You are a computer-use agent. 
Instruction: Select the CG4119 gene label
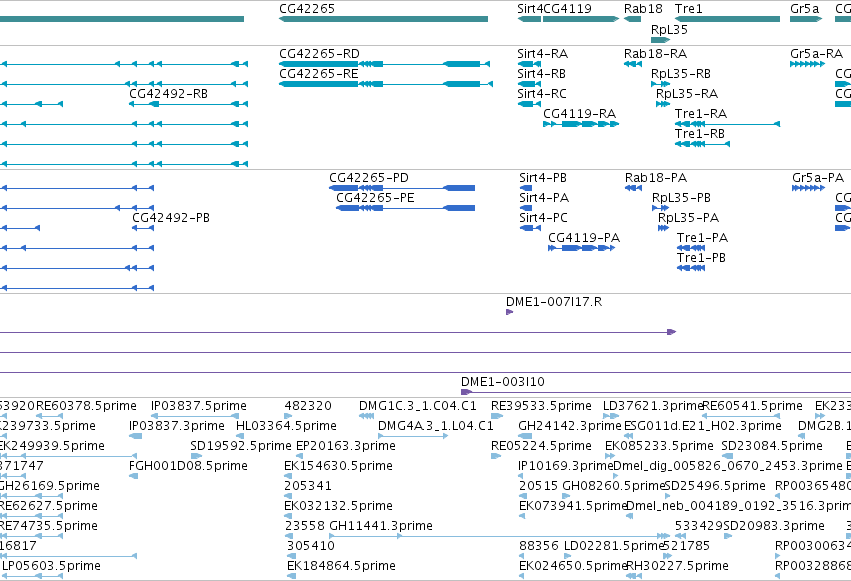point(567,9)
